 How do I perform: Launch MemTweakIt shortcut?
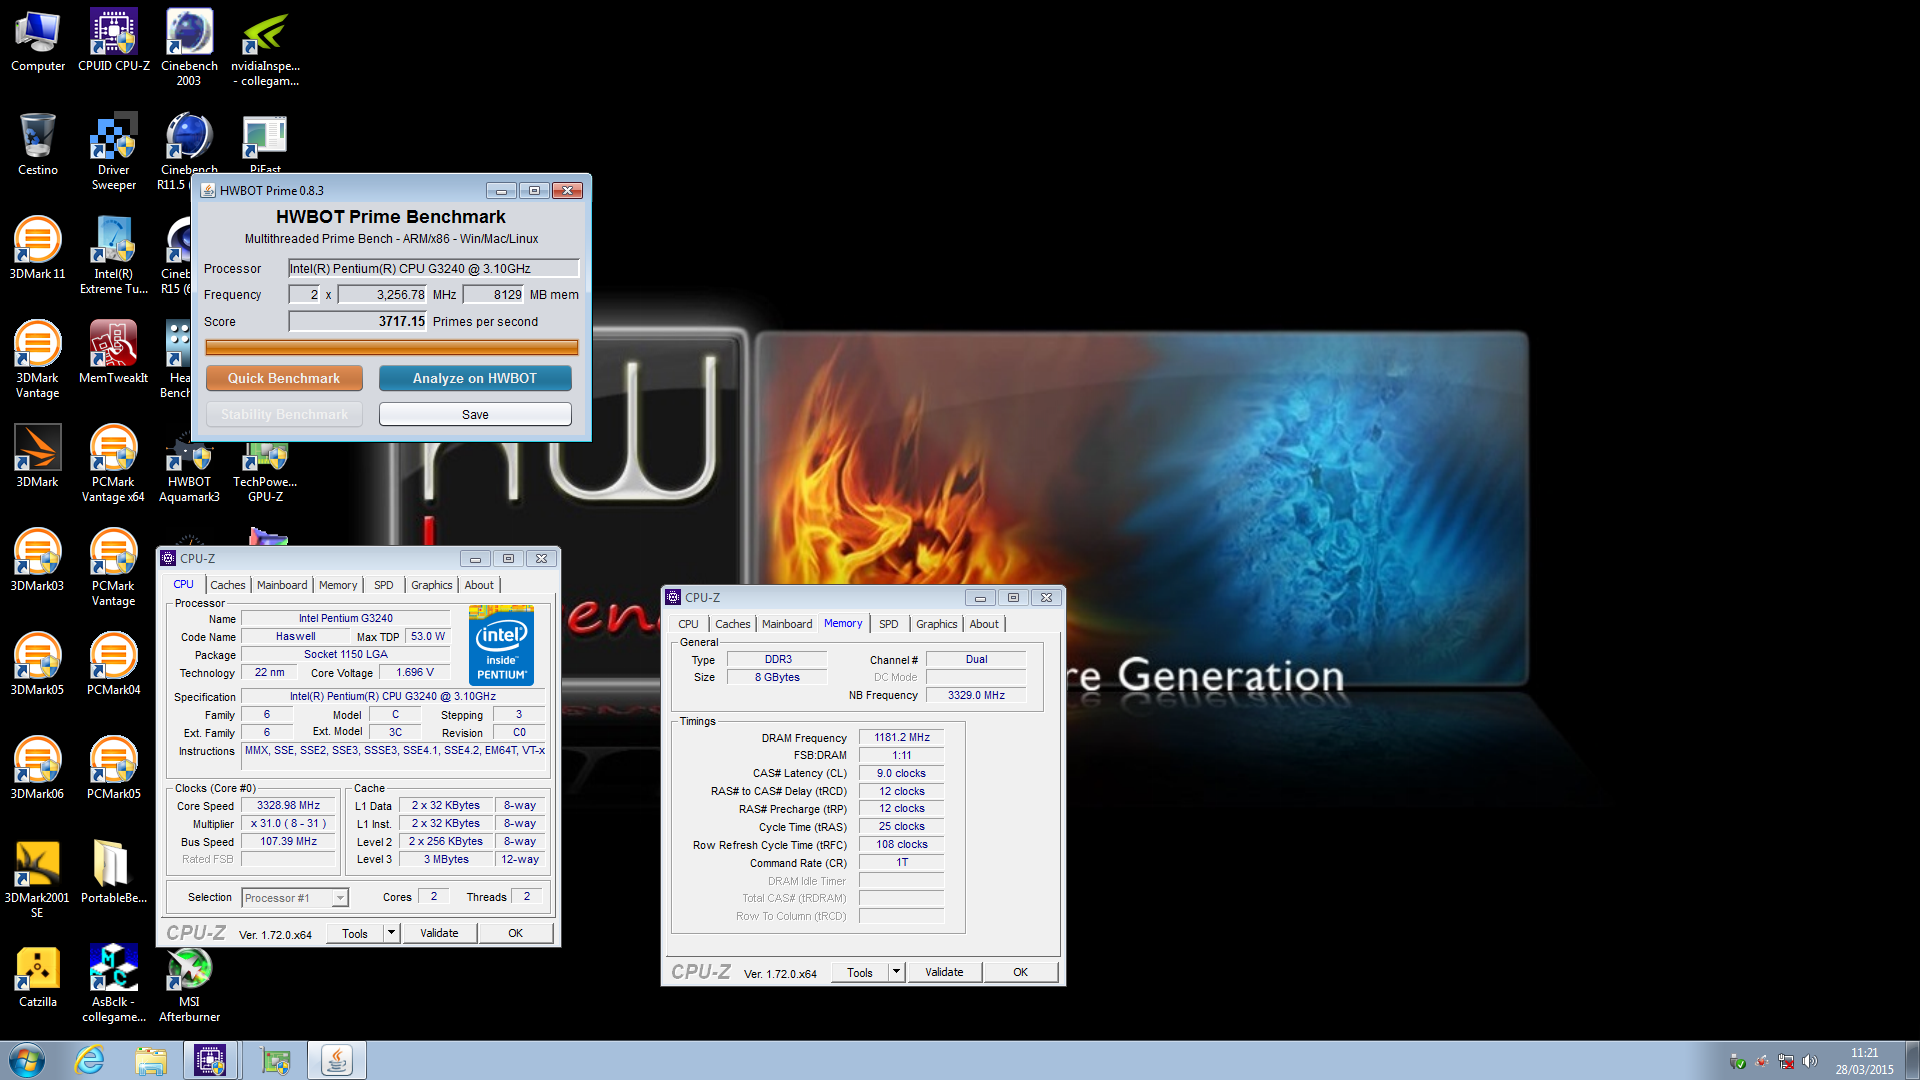114,352
